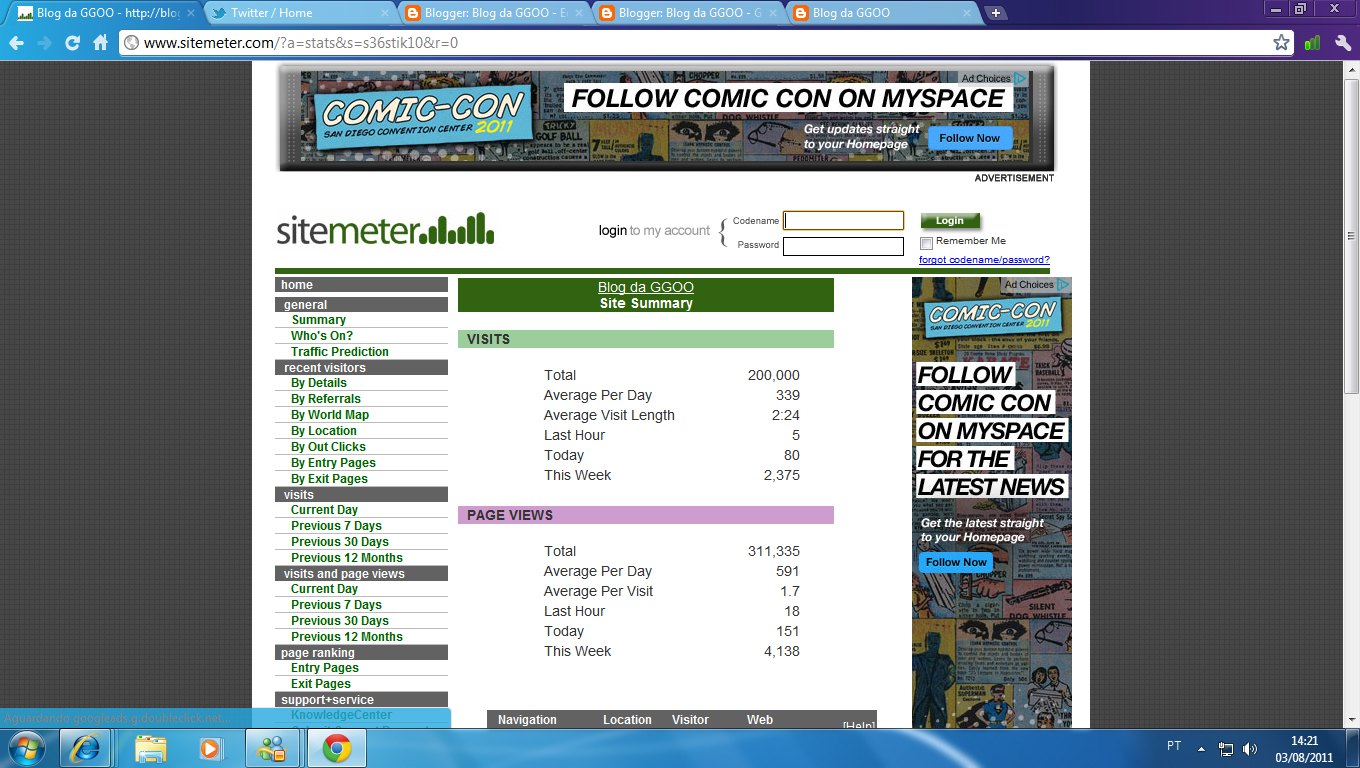Viewport: 1360px width, 768px height.
Task: View recent visitors By Entry Pages
Action: coord(333,463)
